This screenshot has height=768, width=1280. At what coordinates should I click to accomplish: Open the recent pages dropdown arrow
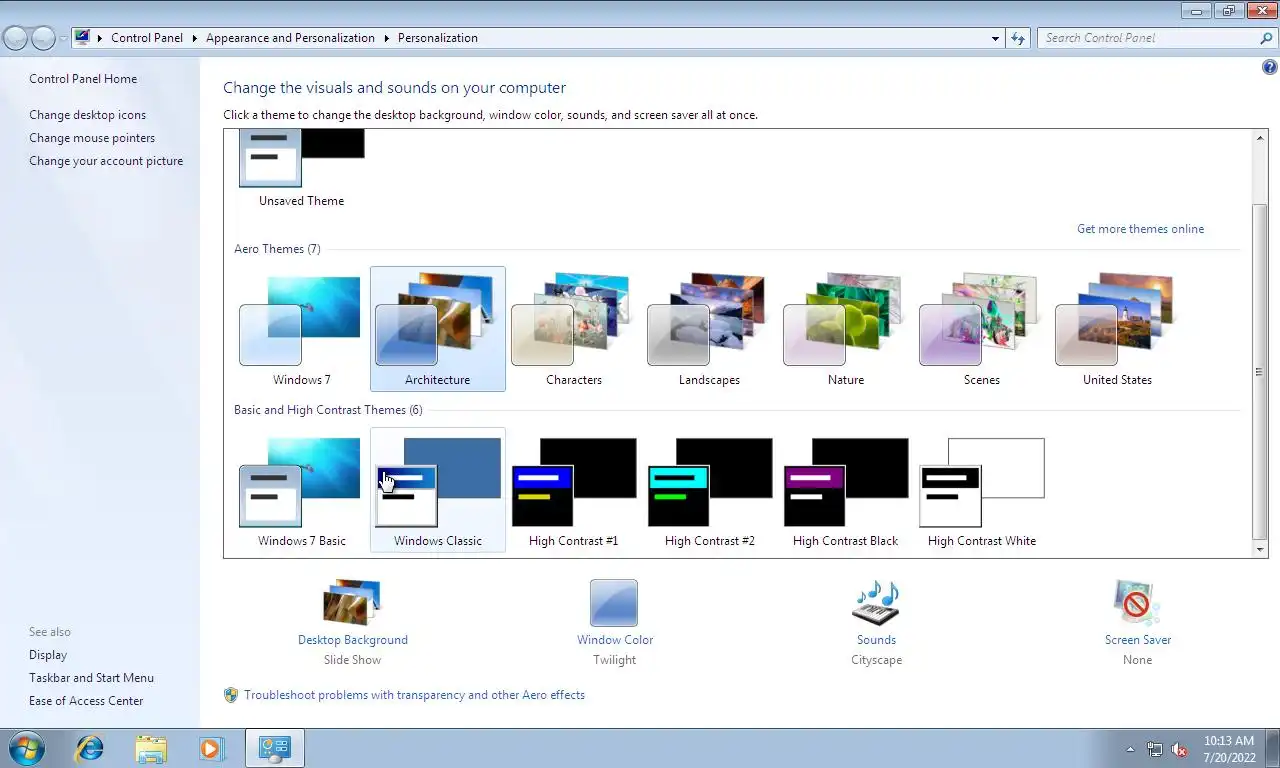point(63,38)
